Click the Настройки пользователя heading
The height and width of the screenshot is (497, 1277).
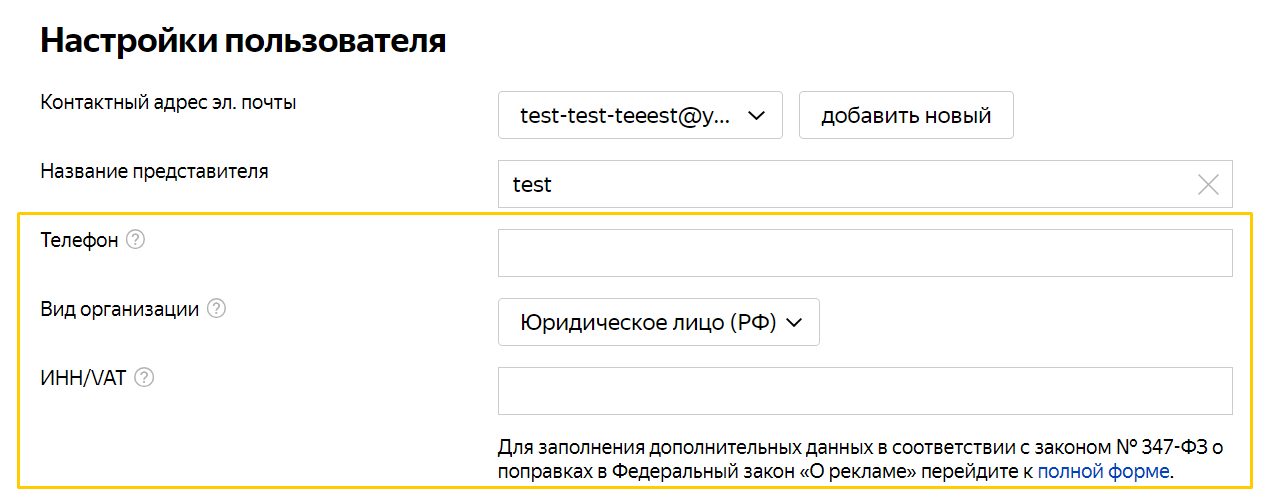[x=243, y=41]
